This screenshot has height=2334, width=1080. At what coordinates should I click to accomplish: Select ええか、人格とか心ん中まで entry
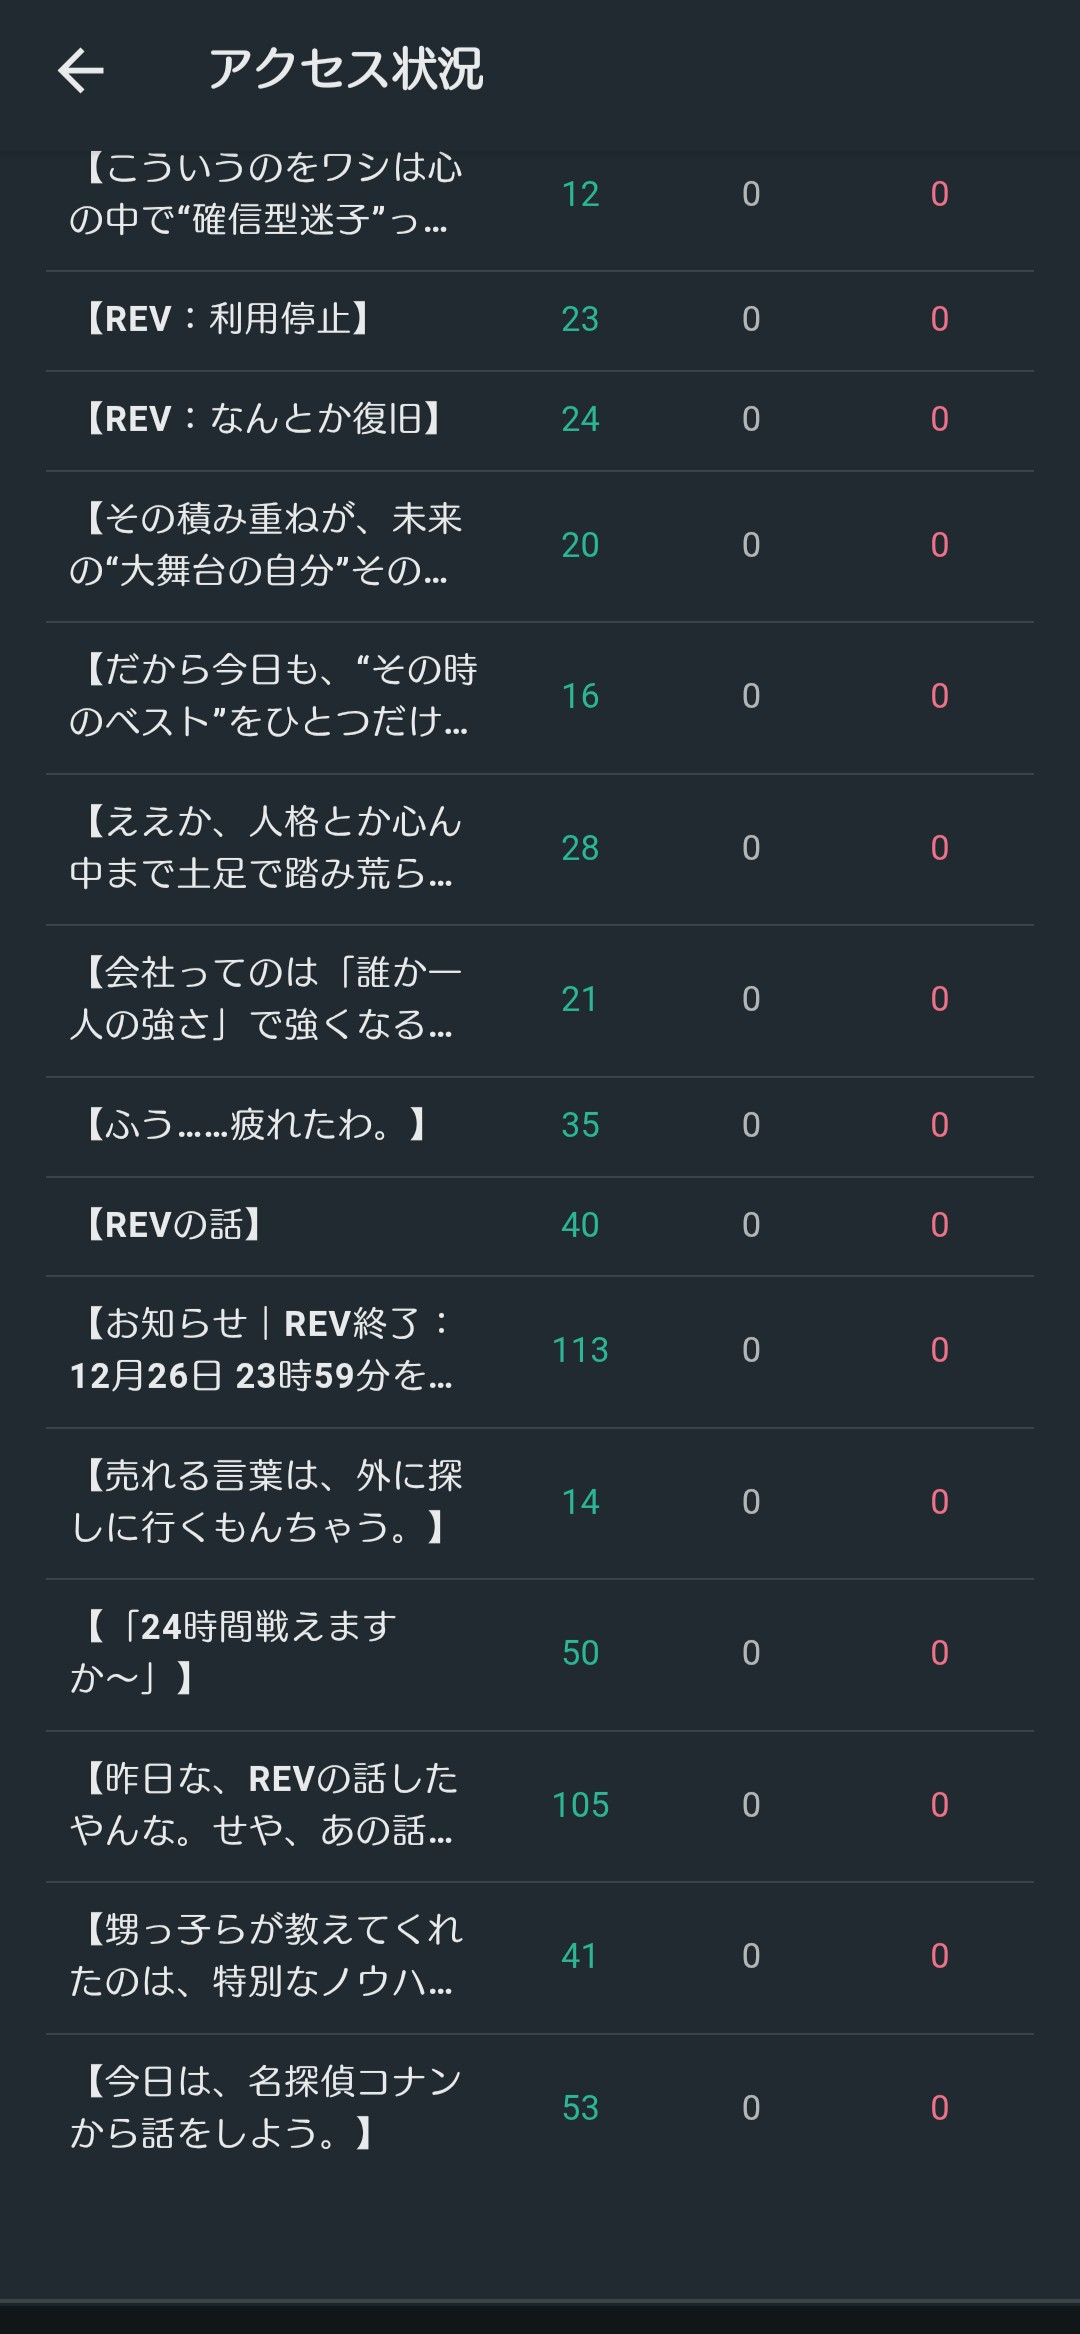pos(264,848)
